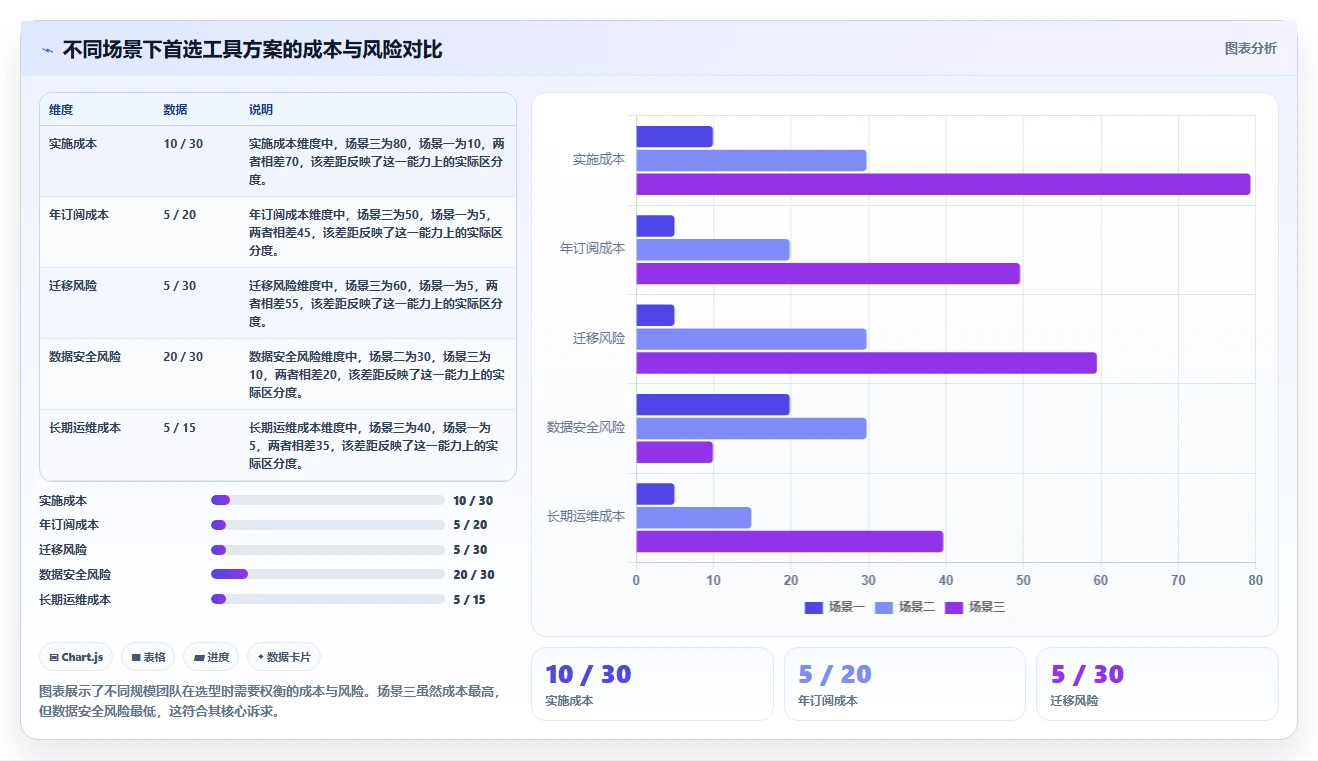Click the 场景一 bar for 实施成本

point(674,136)
